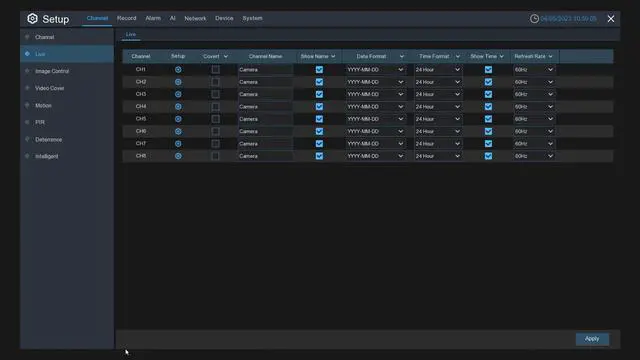640x360 pixels.
Task: Close the Setup window
Action: pos(611,19)
